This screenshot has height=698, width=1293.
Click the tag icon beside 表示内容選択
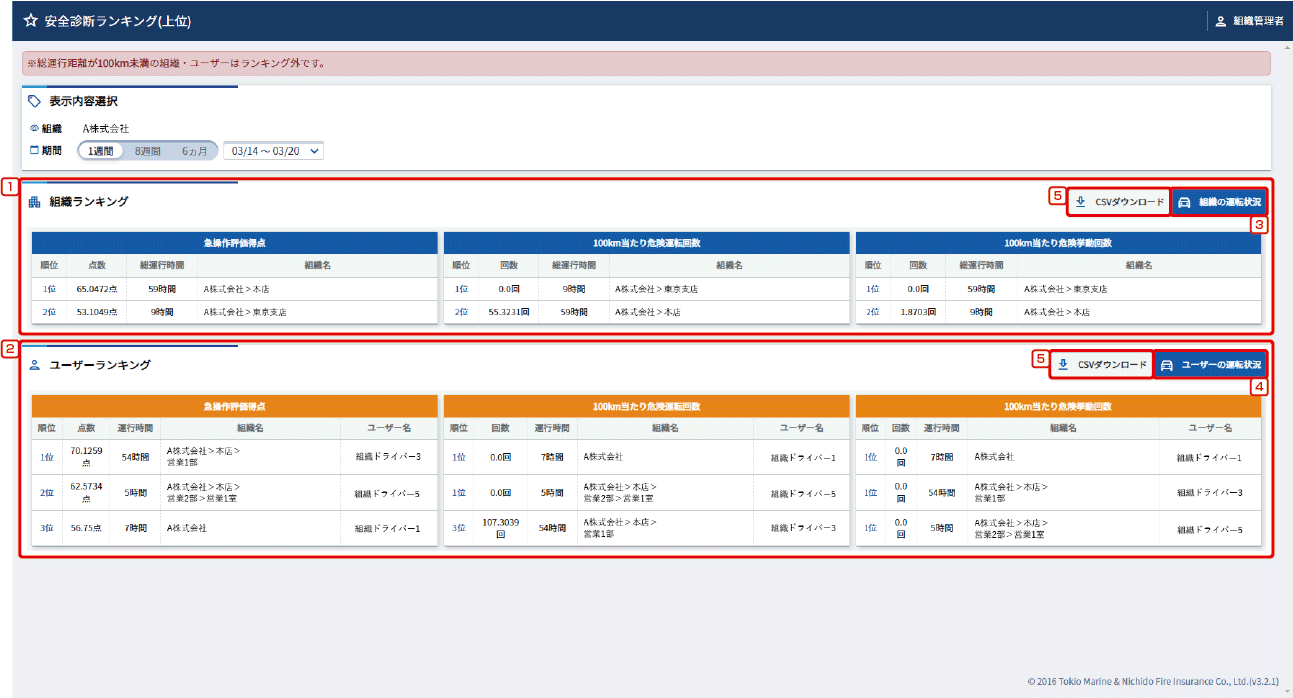(x=35, y=101)
